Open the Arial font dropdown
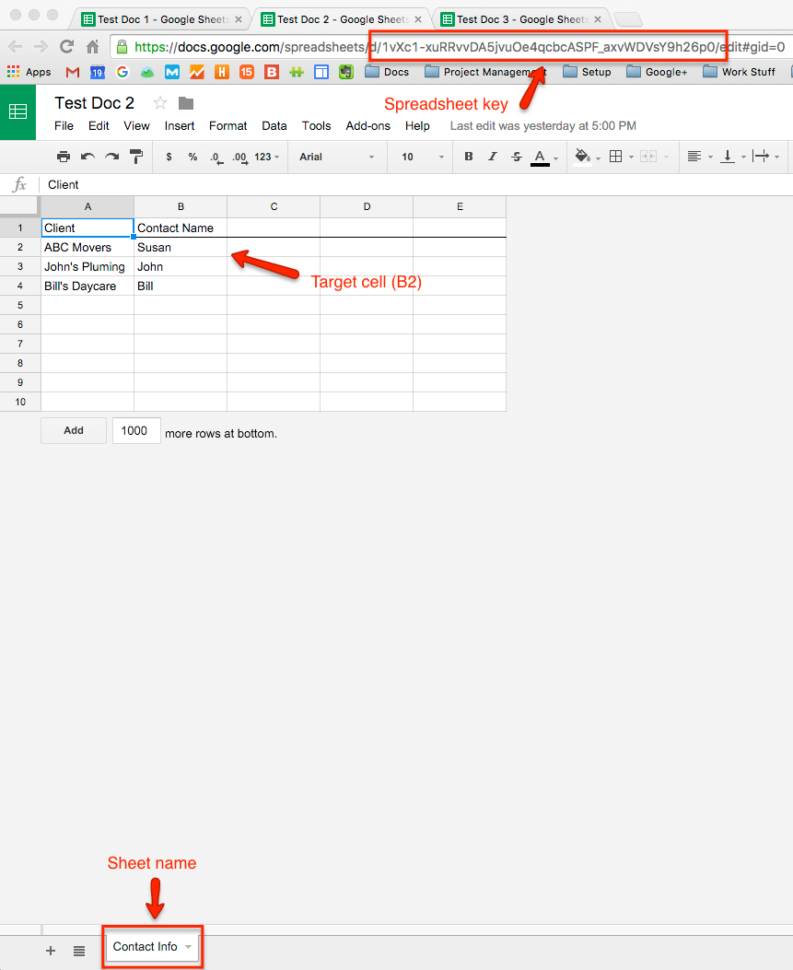 click(336, 157)
